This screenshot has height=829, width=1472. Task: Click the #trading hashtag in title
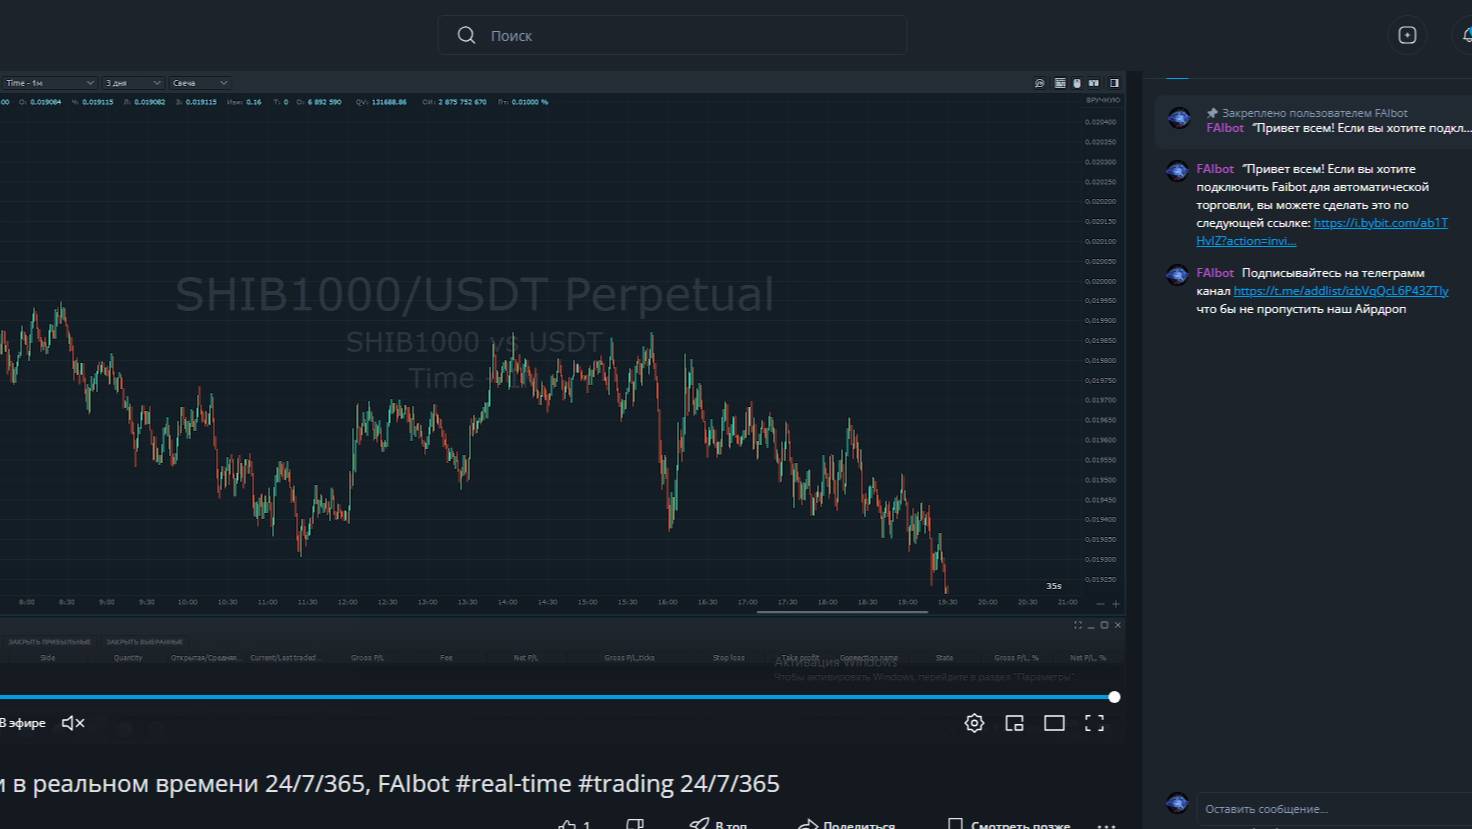[x=626, y=783]
